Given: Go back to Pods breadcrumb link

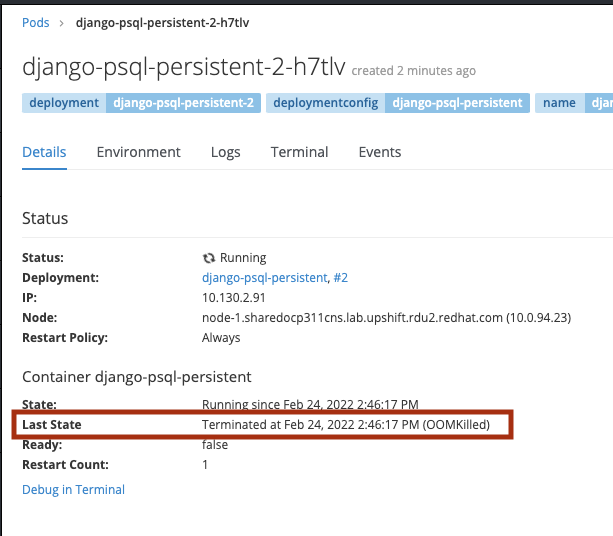Looking at the screenshot, I should click(x=36, y=22).
